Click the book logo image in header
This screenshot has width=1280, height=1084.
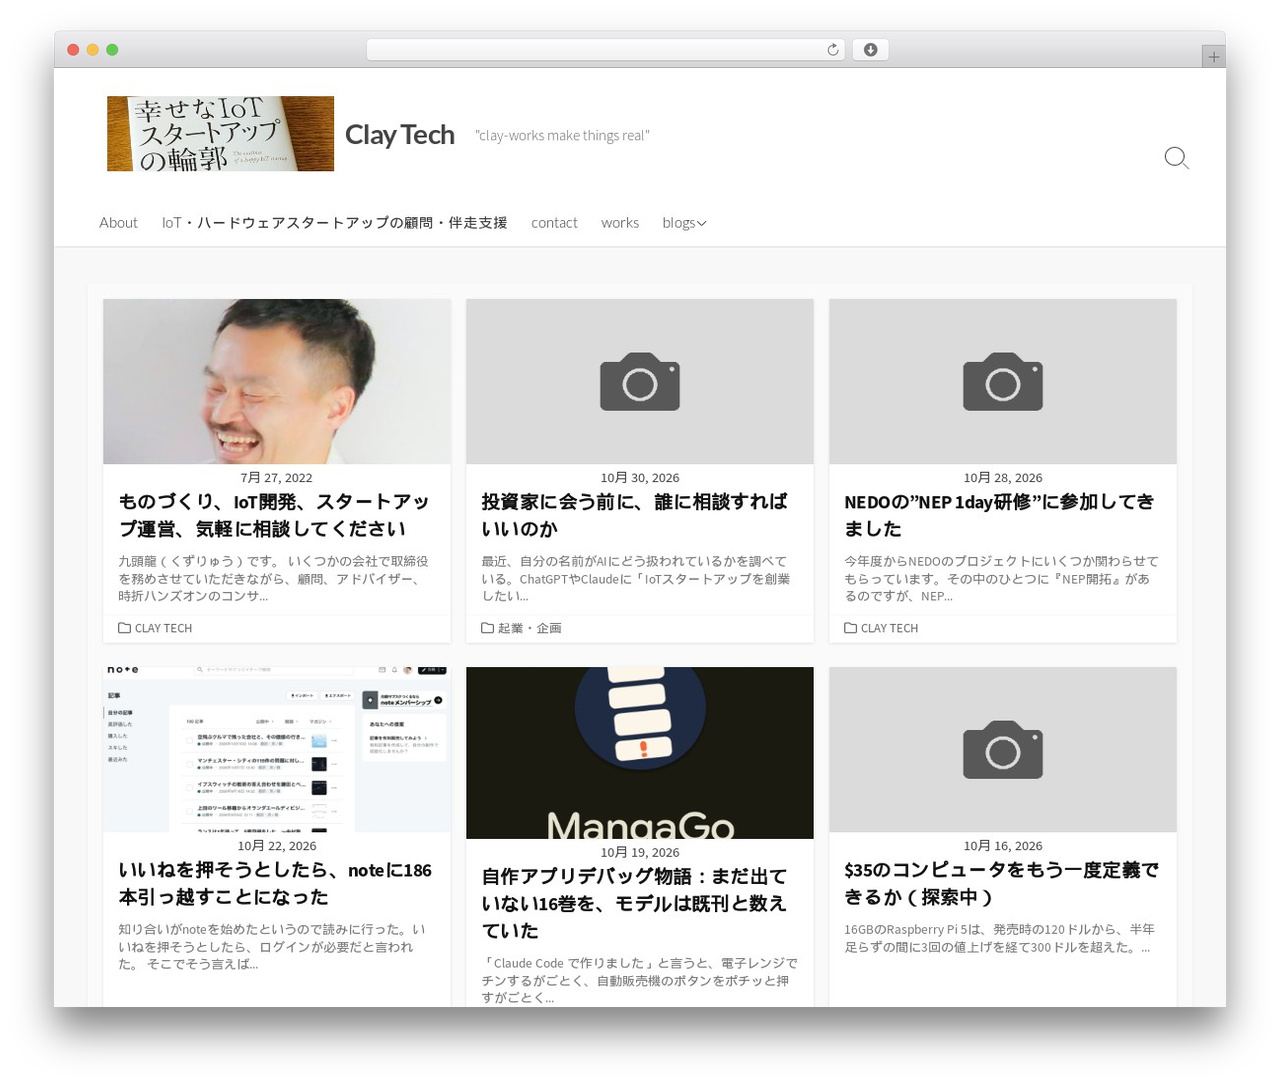coord(220,134)
